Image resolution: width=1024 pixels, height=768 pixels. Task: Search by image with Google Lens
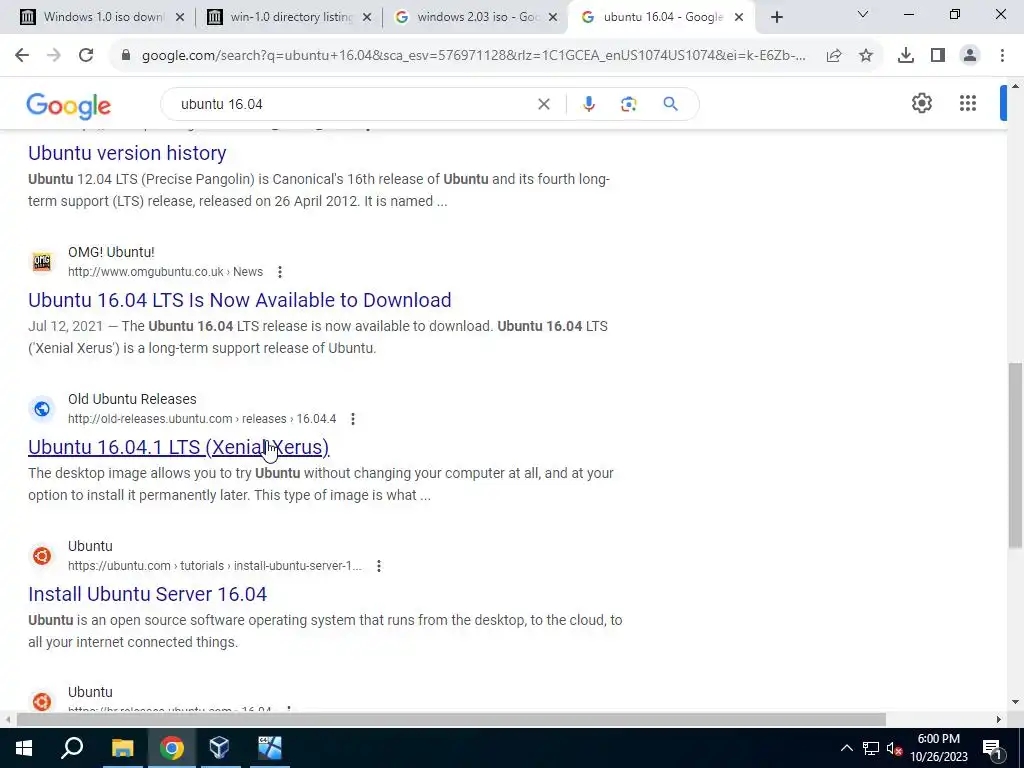628,104
